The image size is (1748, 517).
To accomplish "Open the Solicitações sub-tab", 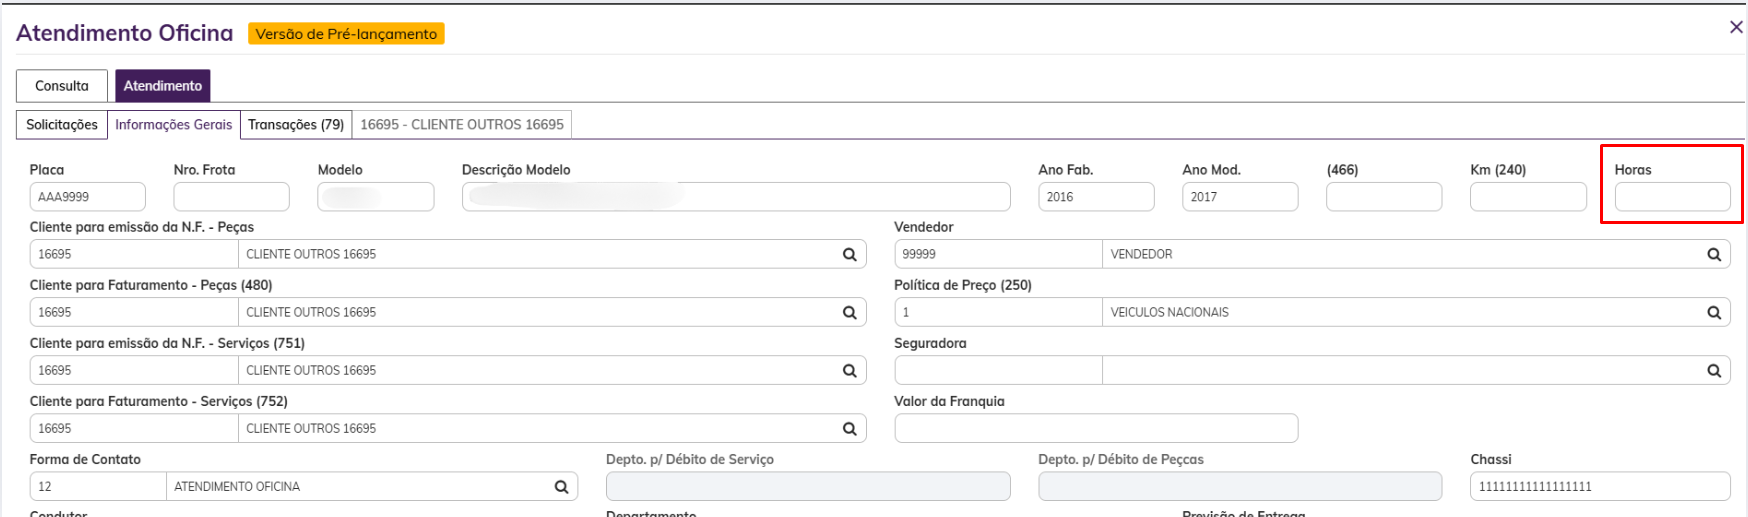I will pyautogui.click(x=62, y=125).
